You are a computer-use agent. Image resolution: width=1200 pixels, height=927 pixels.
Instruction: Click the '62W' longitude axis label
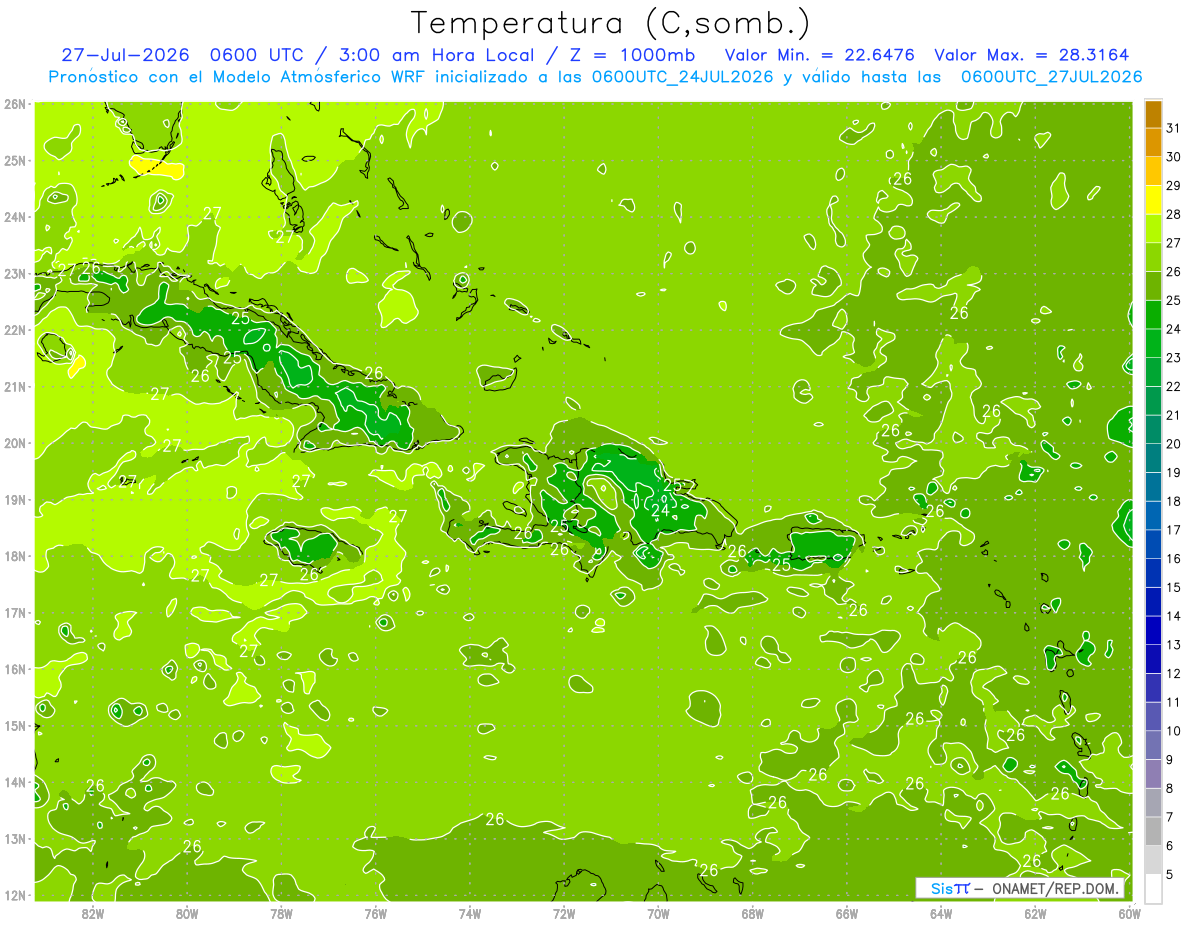click(1035, 913)
